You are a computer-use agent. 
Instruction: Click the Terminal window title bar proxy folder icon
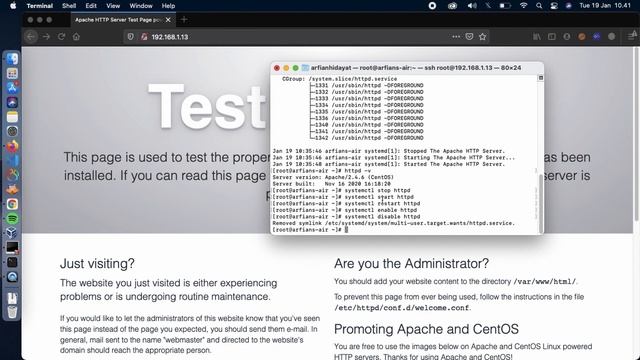305,68
